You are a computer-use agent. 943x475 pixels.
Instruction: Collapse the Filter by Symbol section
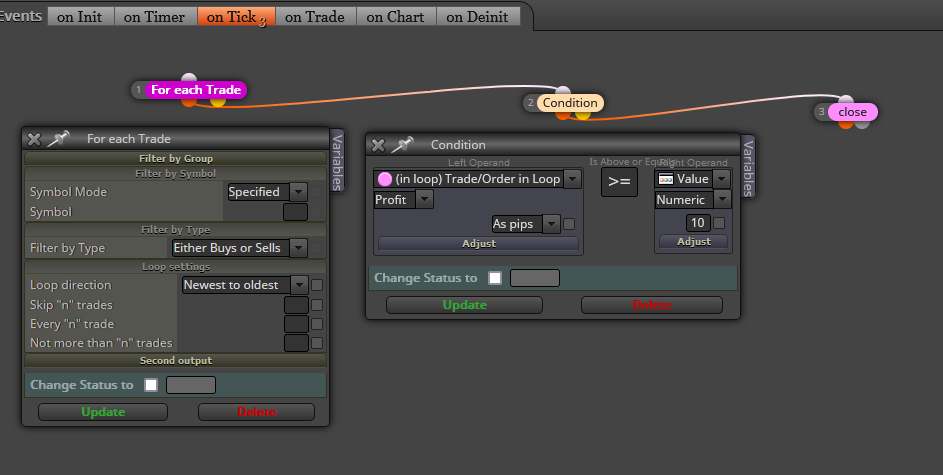(x=176, y=174)
